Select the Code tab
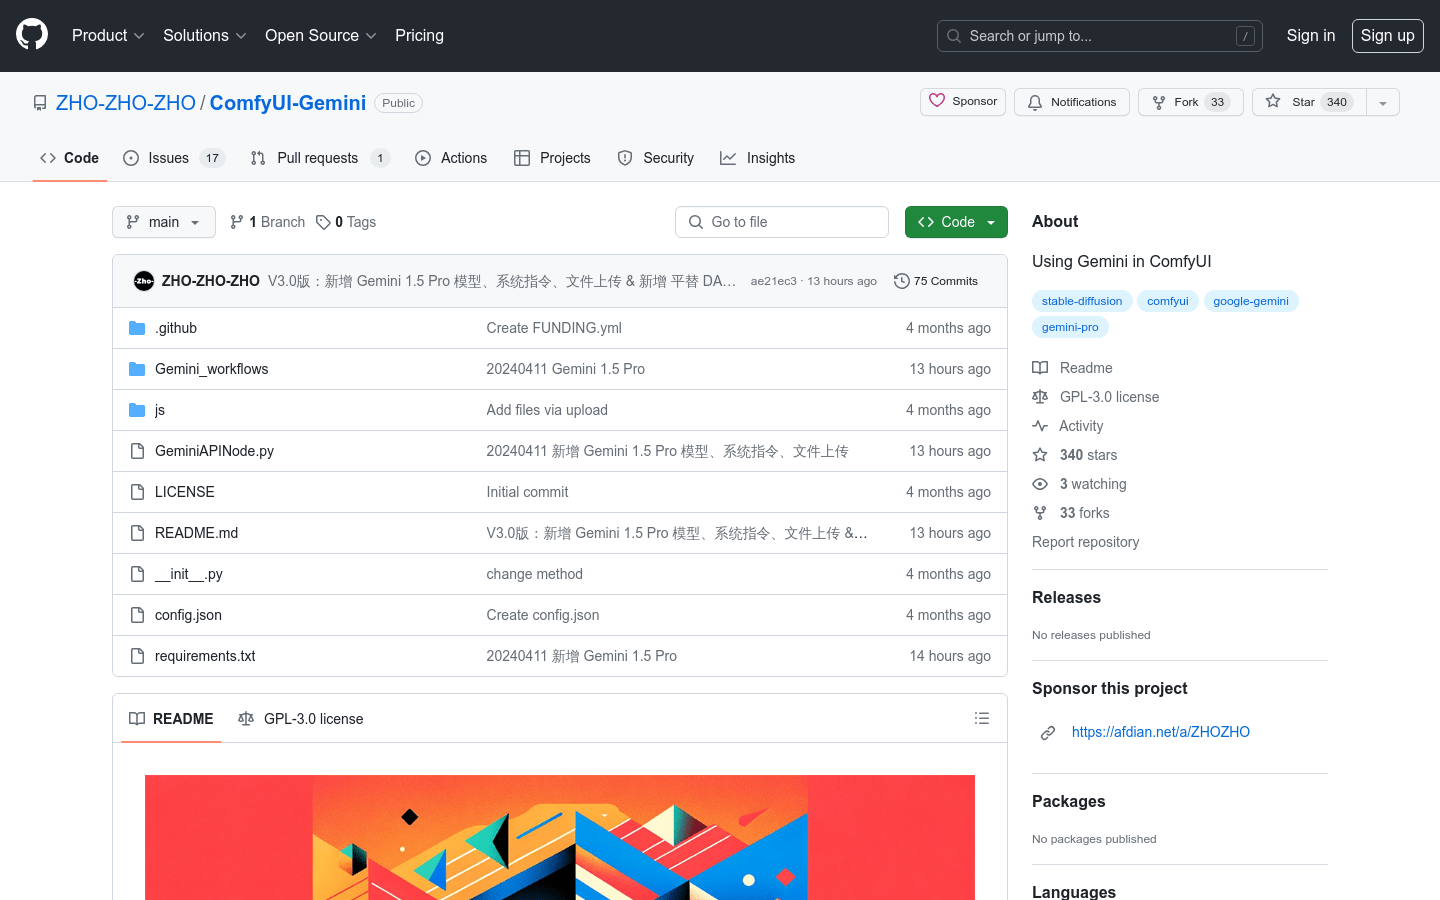This screenshot has height=900, width=1440. coord(70,158)
